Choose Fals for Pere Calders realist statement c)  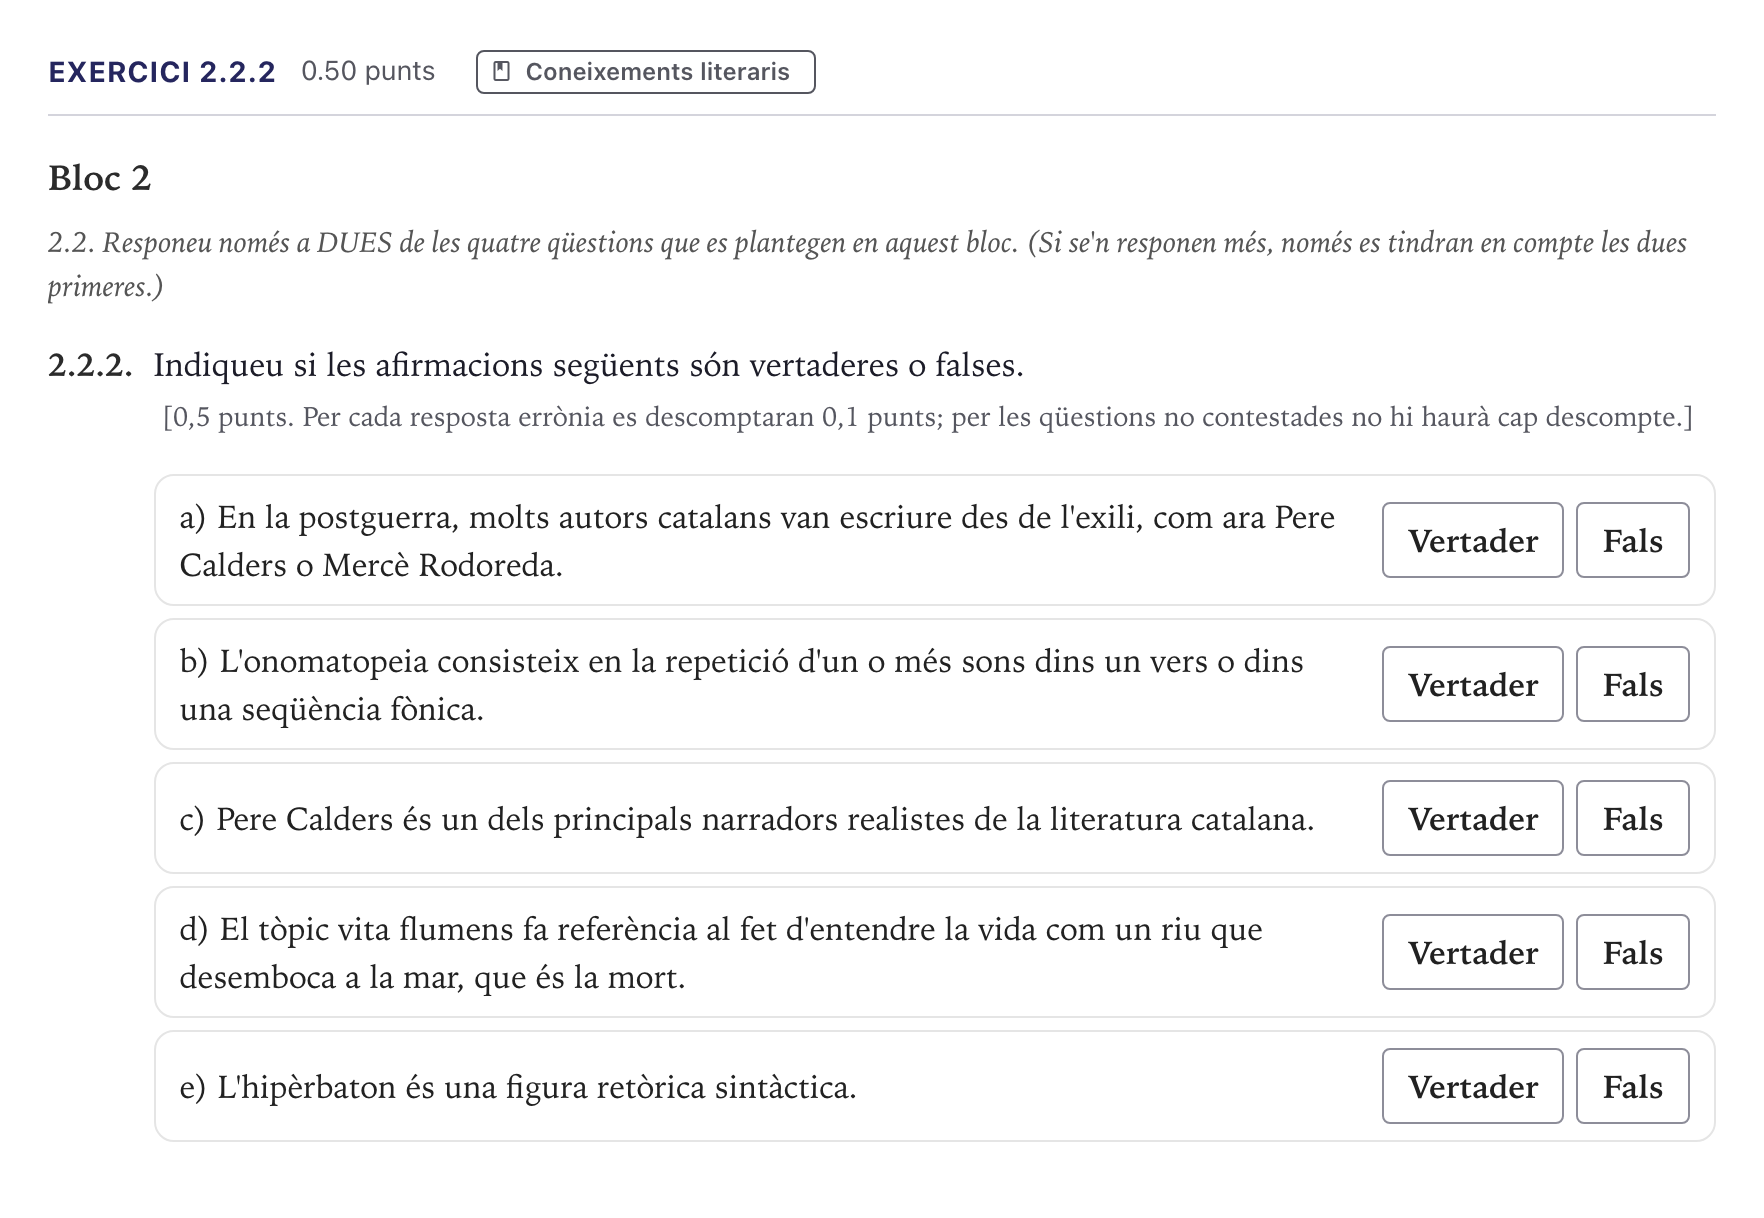tap(1632, 818)
